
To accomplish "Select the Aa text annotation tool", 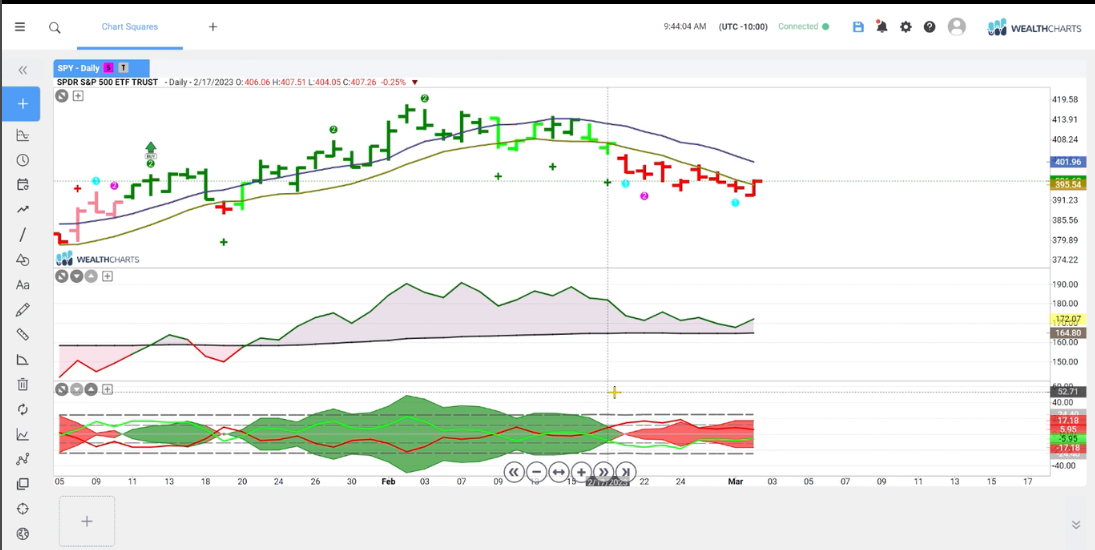I will (22, 285).
